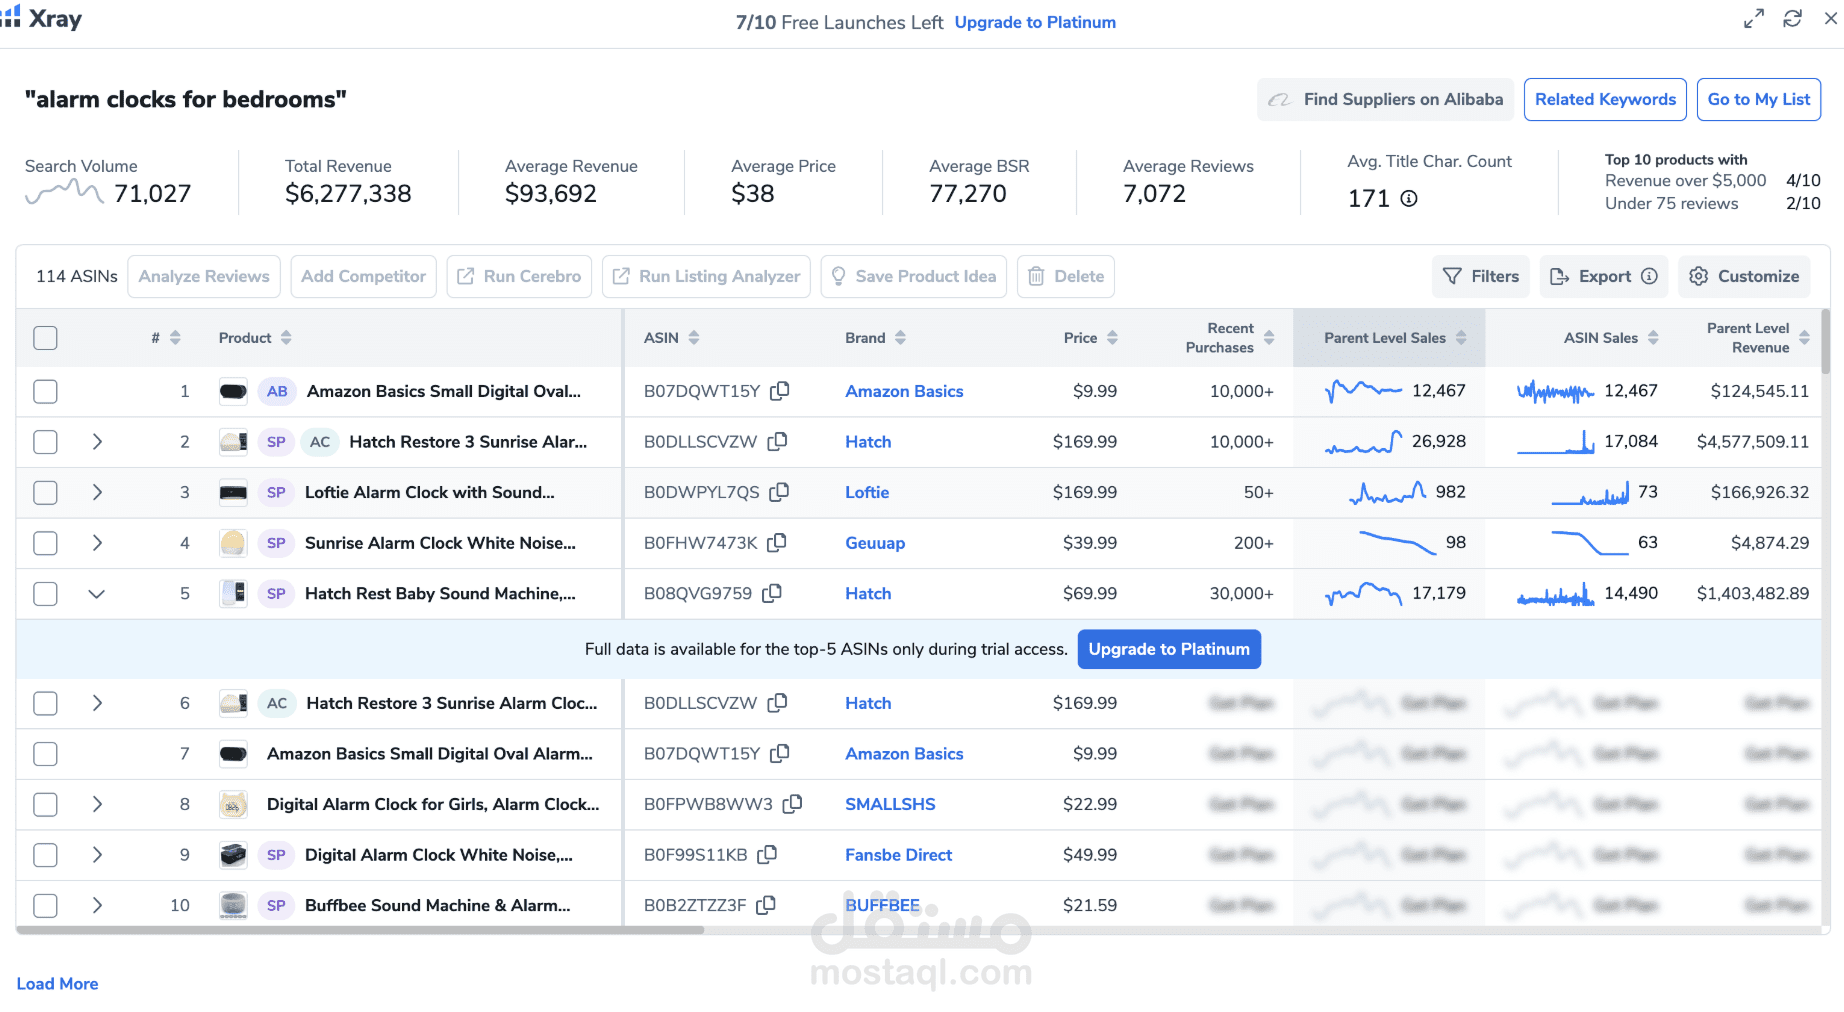
Task: Sort table by Price column arrows
Action: click(x=1112, y=338)
